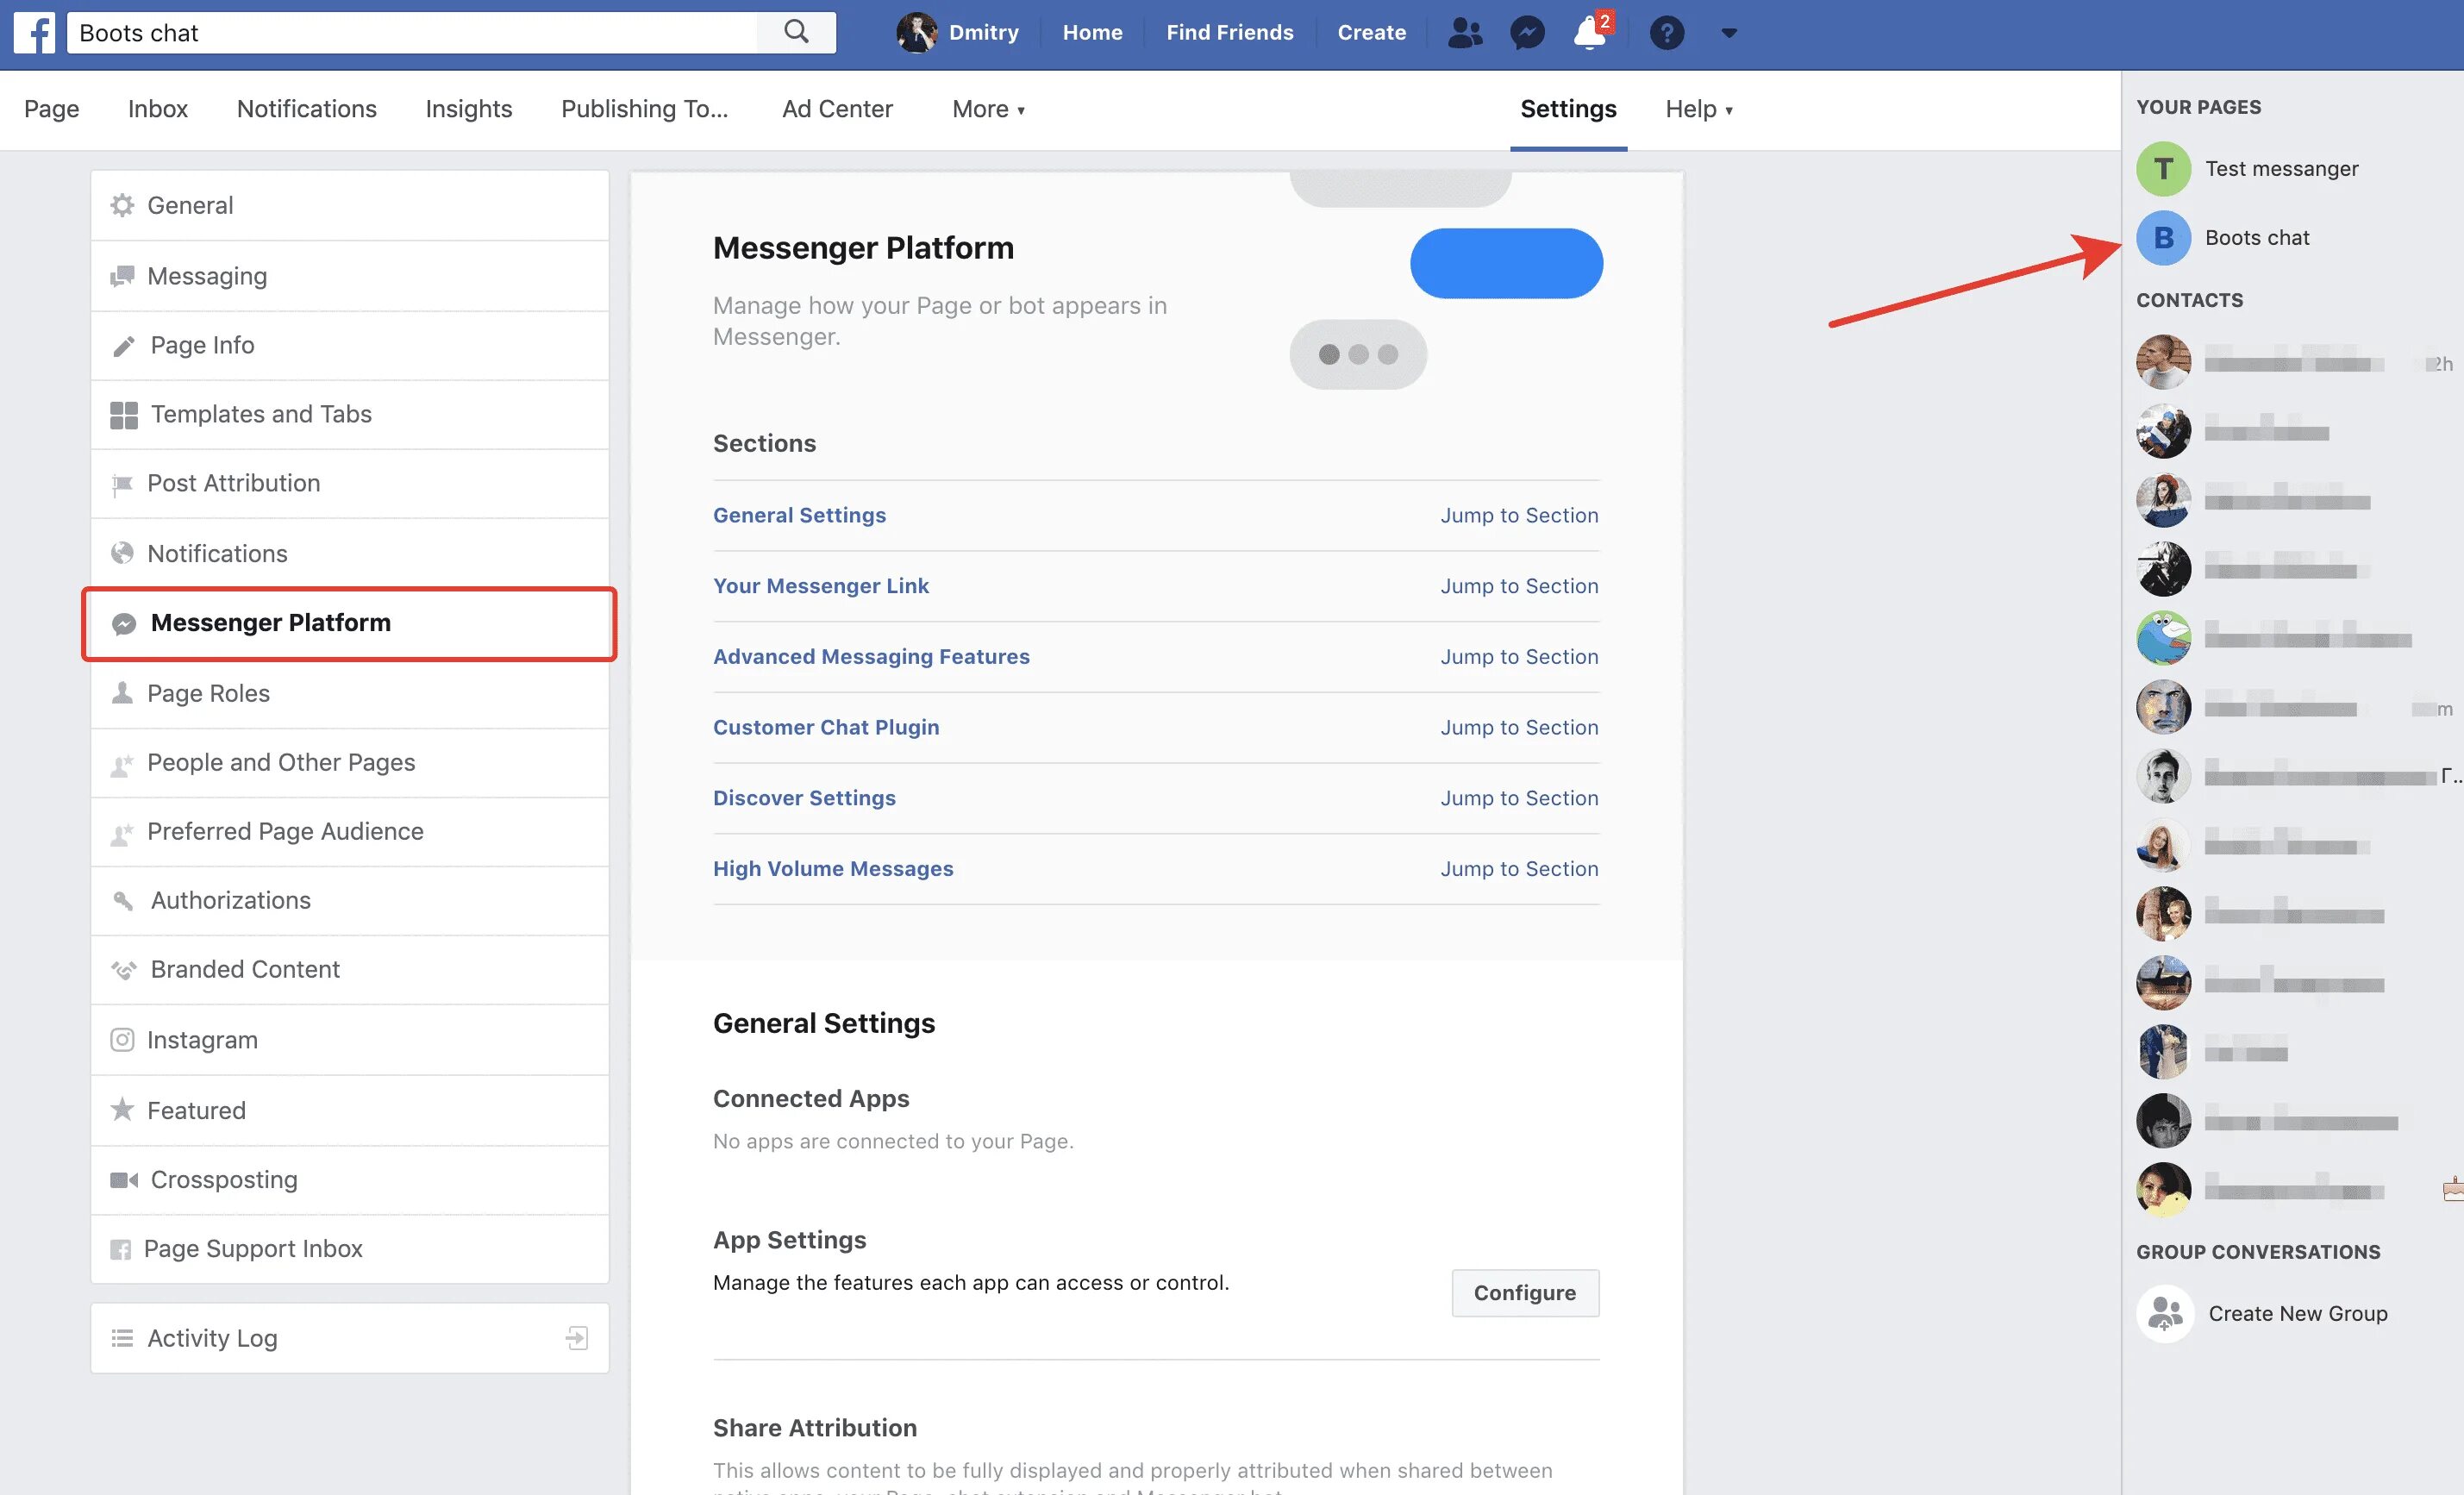2464x1495 pixels.
Task: Click the Home link in top bar
Action: tap(1092, 33)
